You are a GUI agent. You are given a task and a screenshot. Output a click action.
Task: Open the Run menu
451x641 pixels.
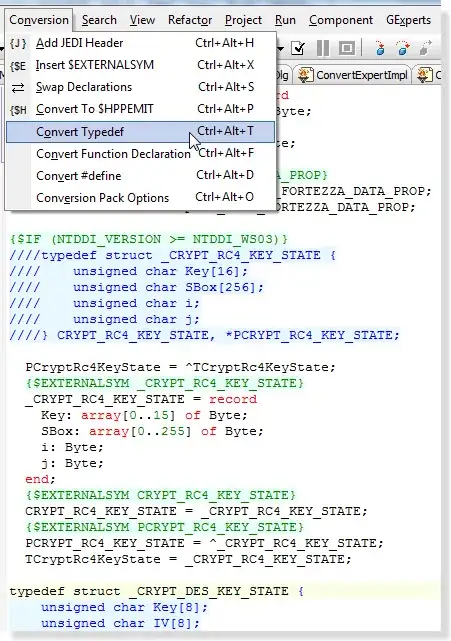pyautogui.click(x=285, y=20)
